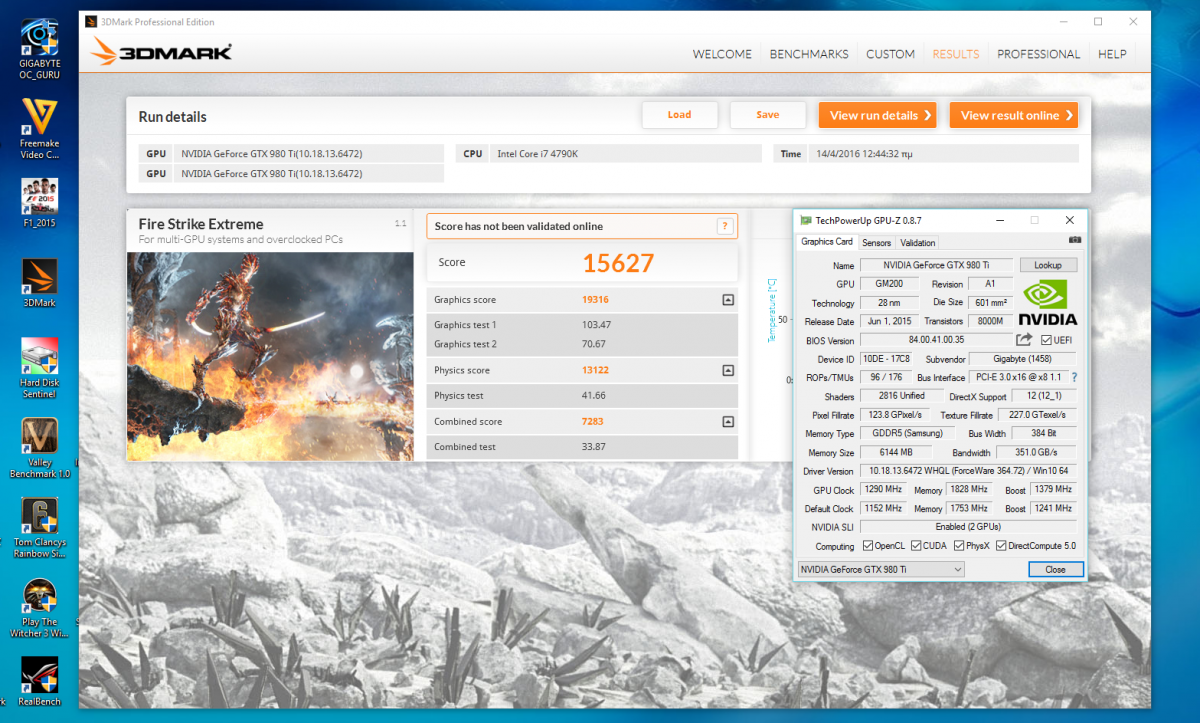Click the GPU-Z title bar app icon
The height and width of the screenshot is (723, 1200).
807,219
